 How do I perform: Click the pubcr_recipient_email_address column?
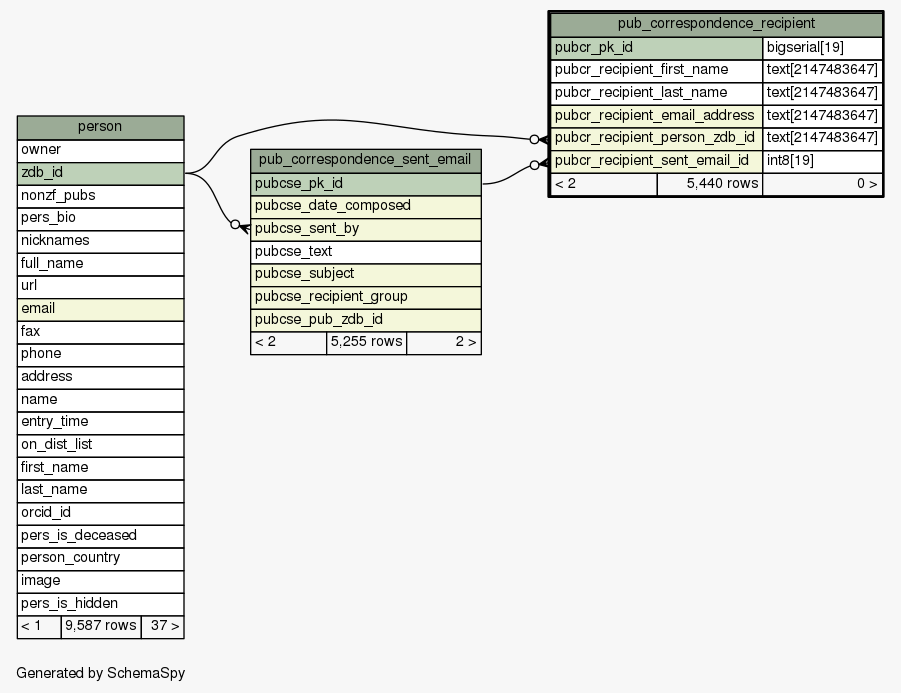(655, 115)
